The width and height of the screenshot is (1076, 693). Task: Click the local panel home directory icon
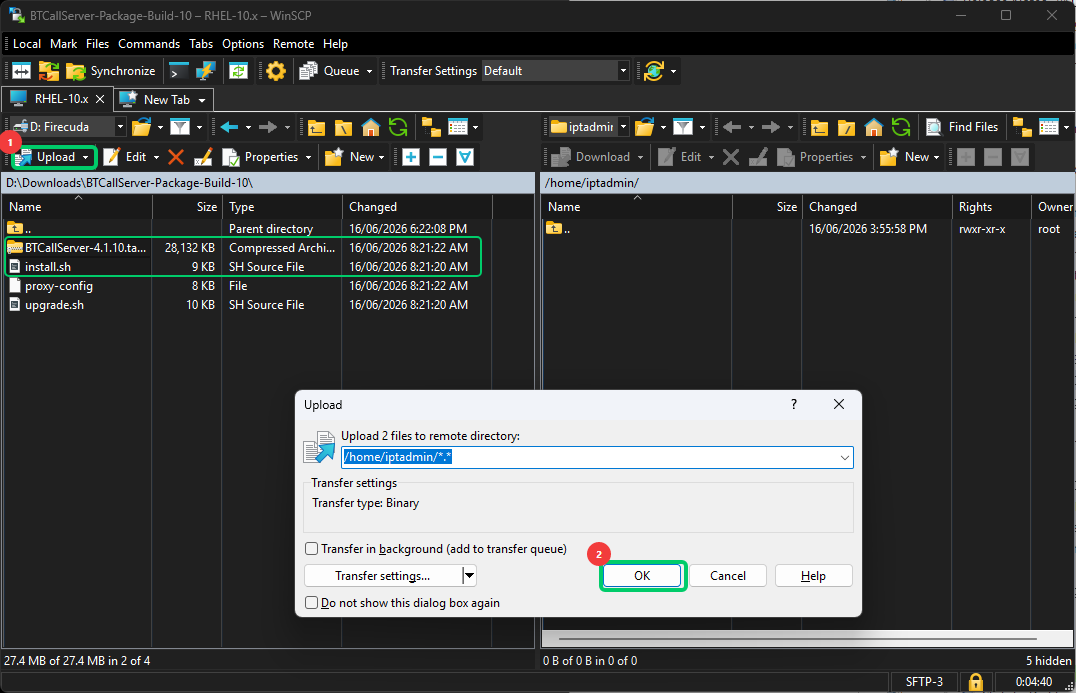point(371,127)
